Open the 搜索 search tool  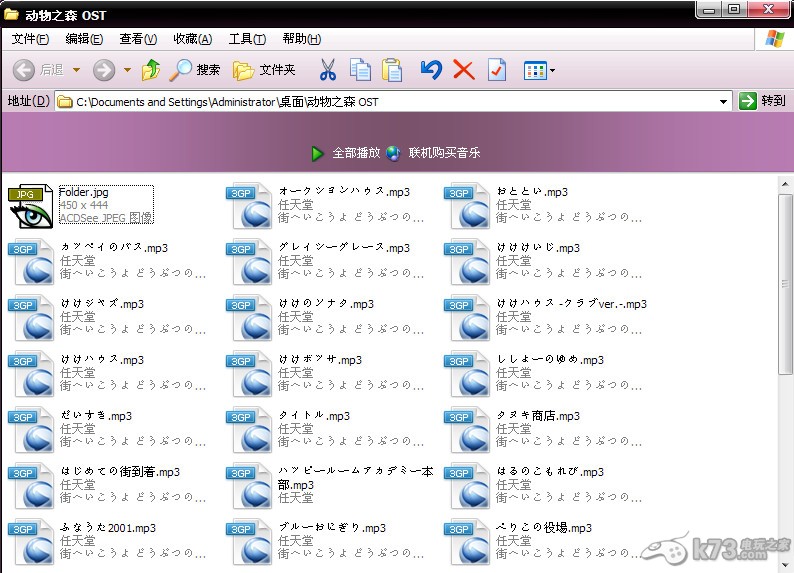(x=195, y=70)
